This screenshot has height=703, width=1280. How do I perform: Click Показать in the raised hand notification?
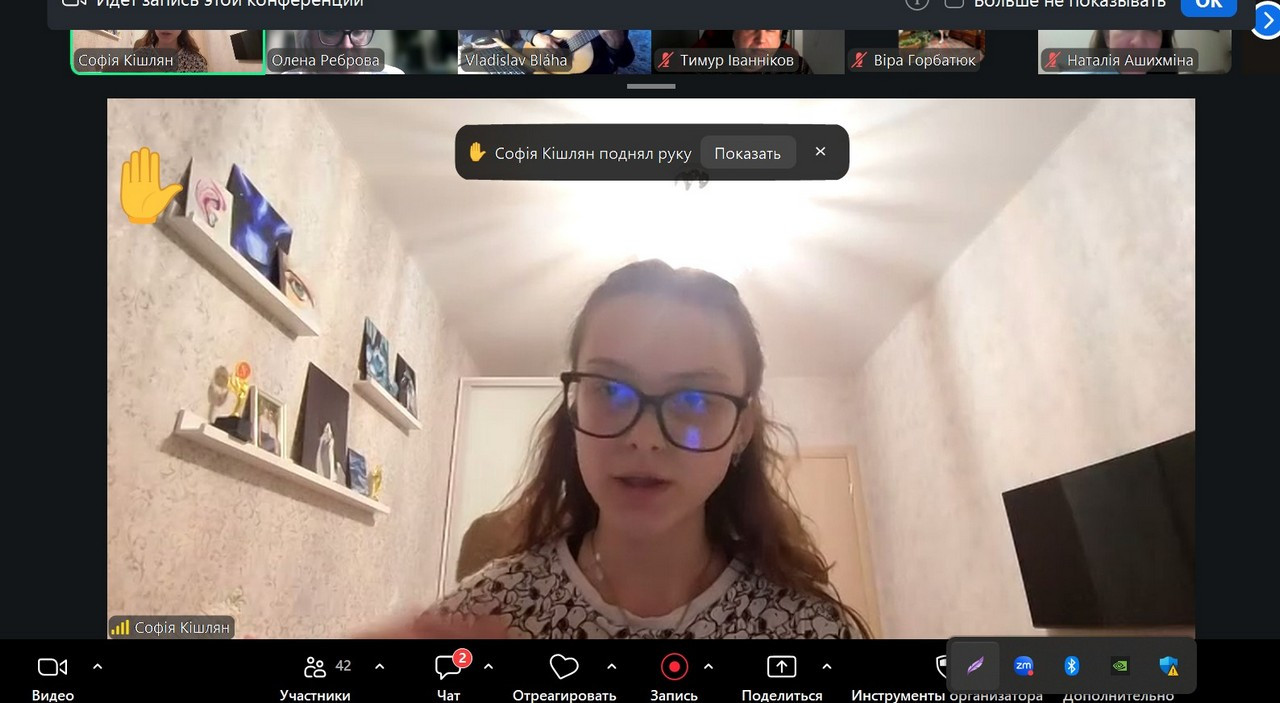747,153
